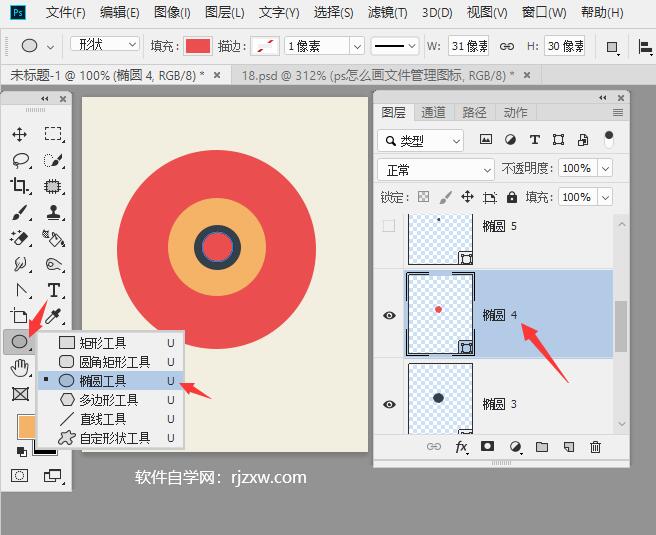
Task: Select the Crop tool
Action: coord(20,185)
